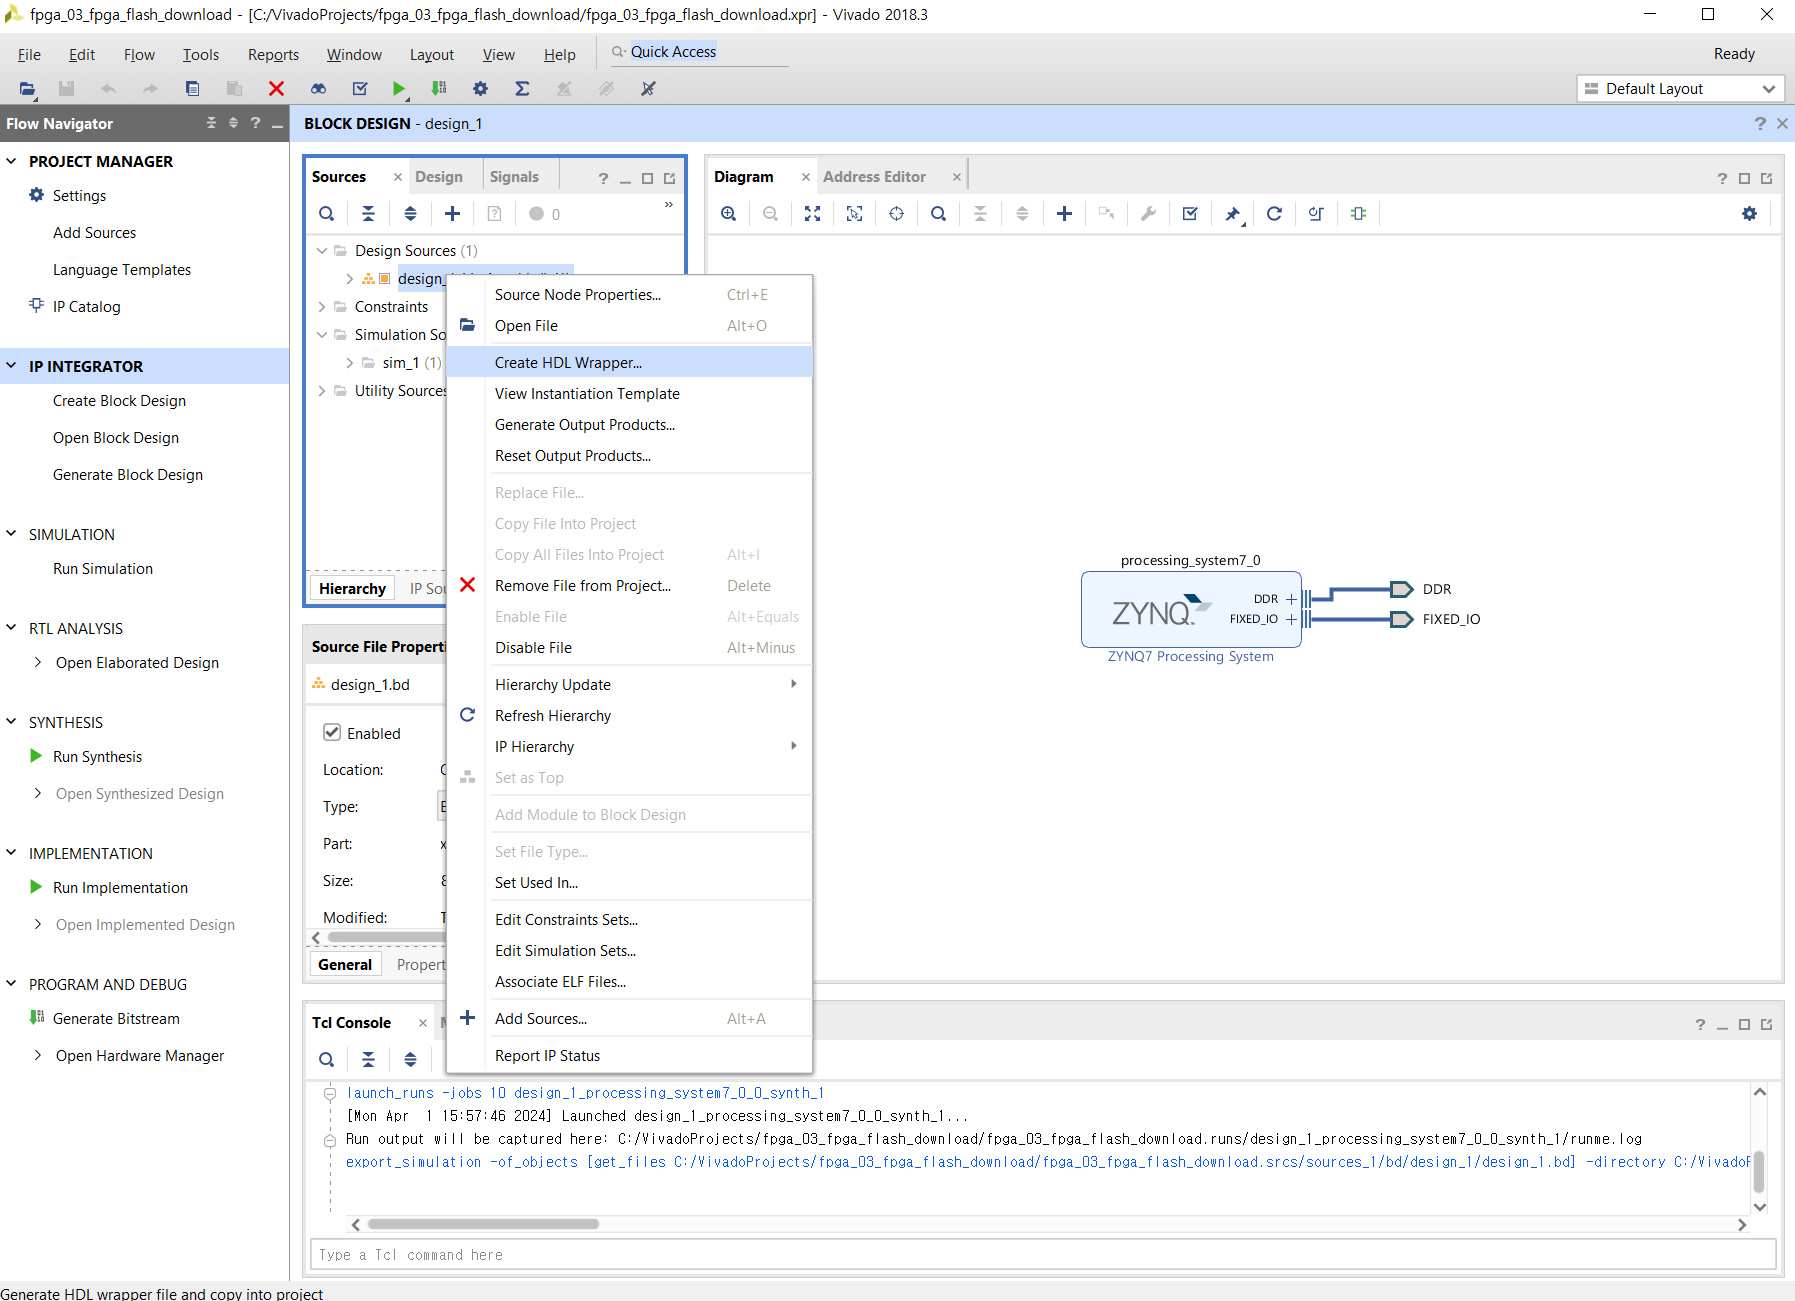Click the Tcl Console horizontal scrollbar
This screenshot has width=1795, height=1301.
pyautogui.click(x=483, y=1224)
